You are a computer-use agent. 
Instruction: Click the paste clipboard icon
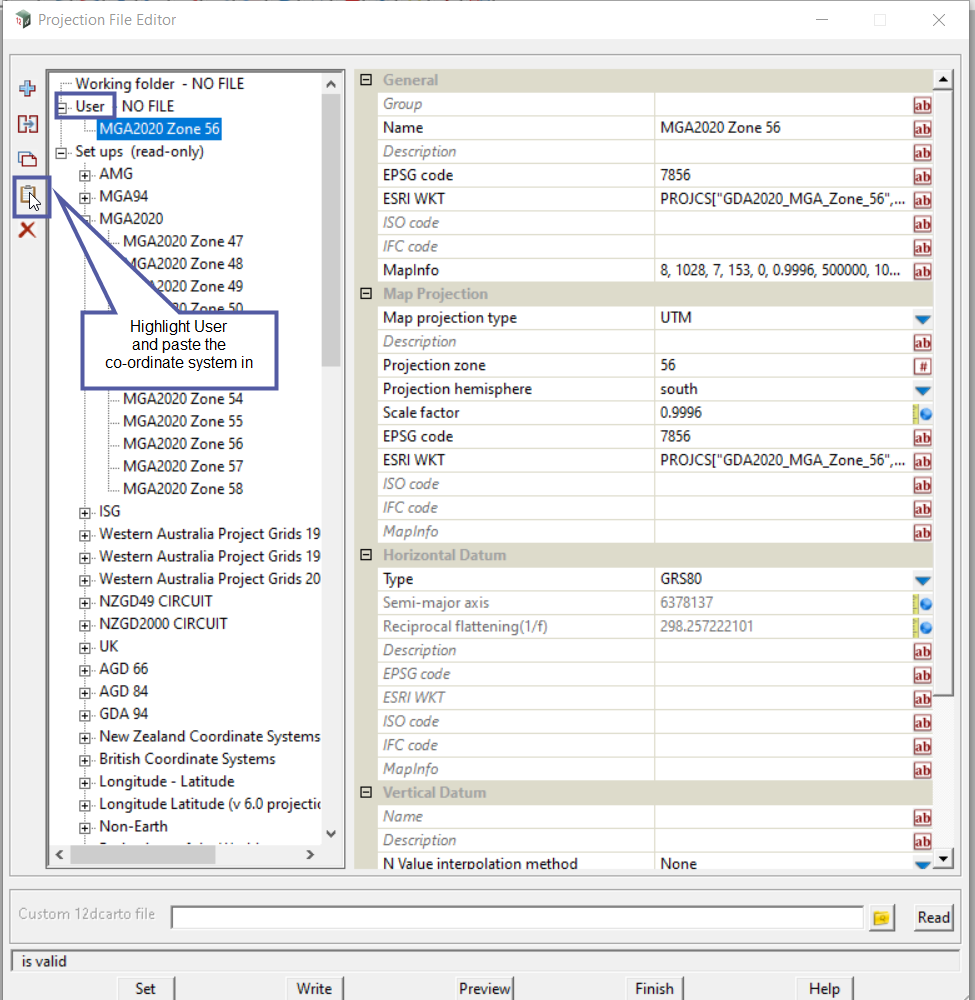pyautogui.click(x=29, y=195)
